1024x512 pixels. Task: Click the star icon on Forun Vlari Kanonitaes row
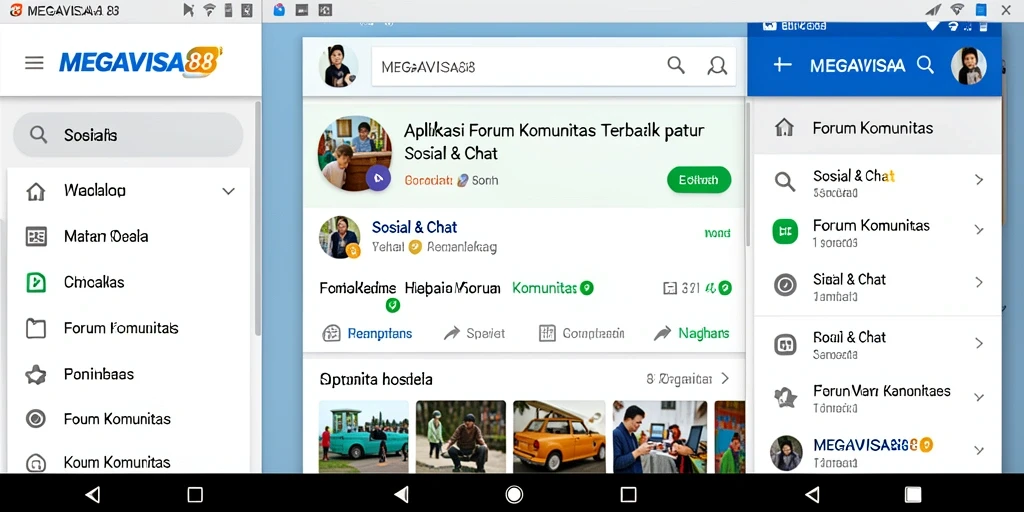pyautogui.click(x=785, y=397)
